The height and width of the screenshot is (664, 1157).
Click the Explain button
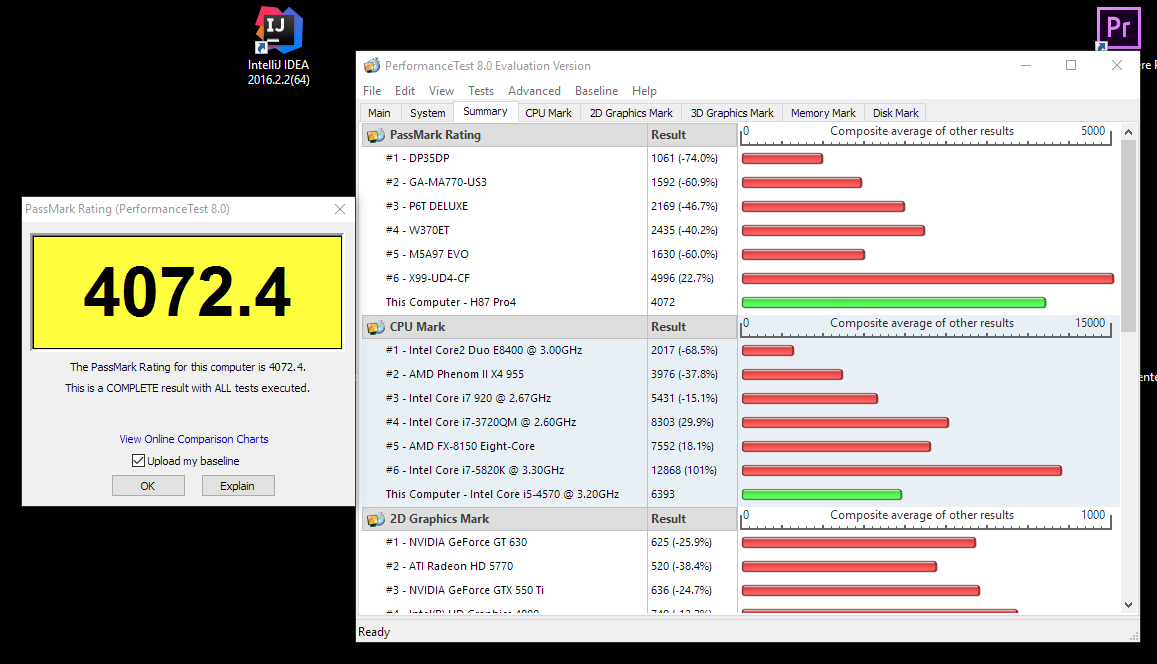(x=238, y=485)
